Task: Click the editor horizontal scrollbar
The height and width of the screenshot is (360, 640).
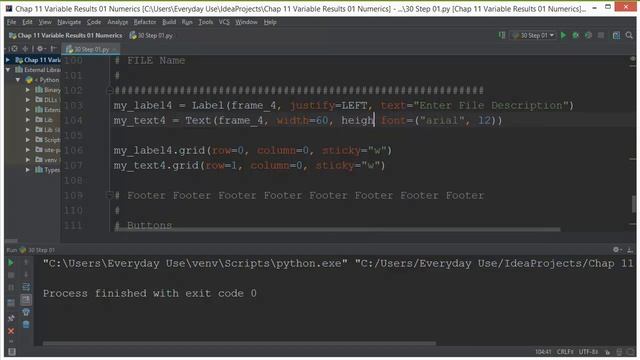Action: [x=337, y=230]
